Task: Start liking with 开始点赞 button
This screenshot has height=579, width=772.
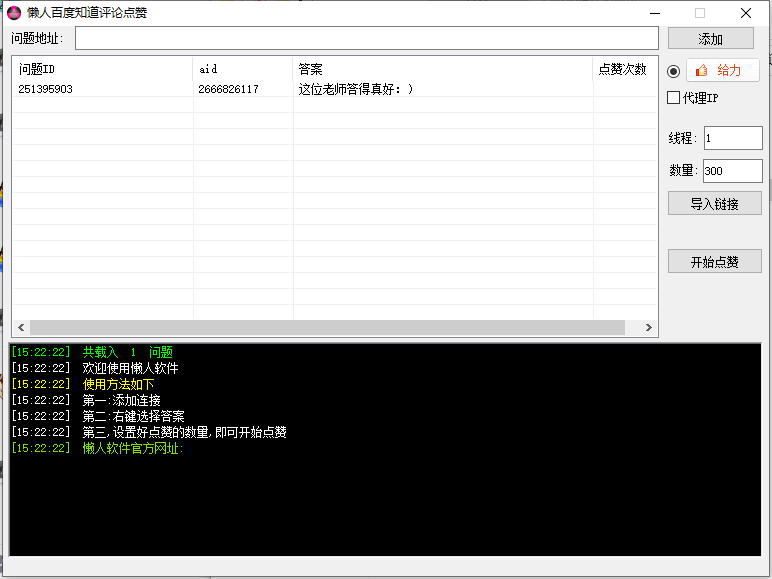Action: (714, 261)
